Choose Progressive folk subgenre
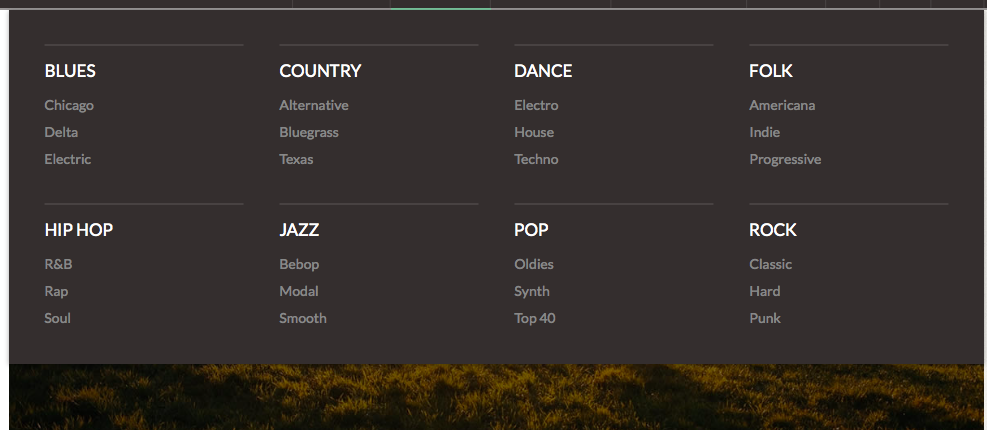Image resolution: width=987 pixels, height=430 pixels. click(x=785, y=159)
